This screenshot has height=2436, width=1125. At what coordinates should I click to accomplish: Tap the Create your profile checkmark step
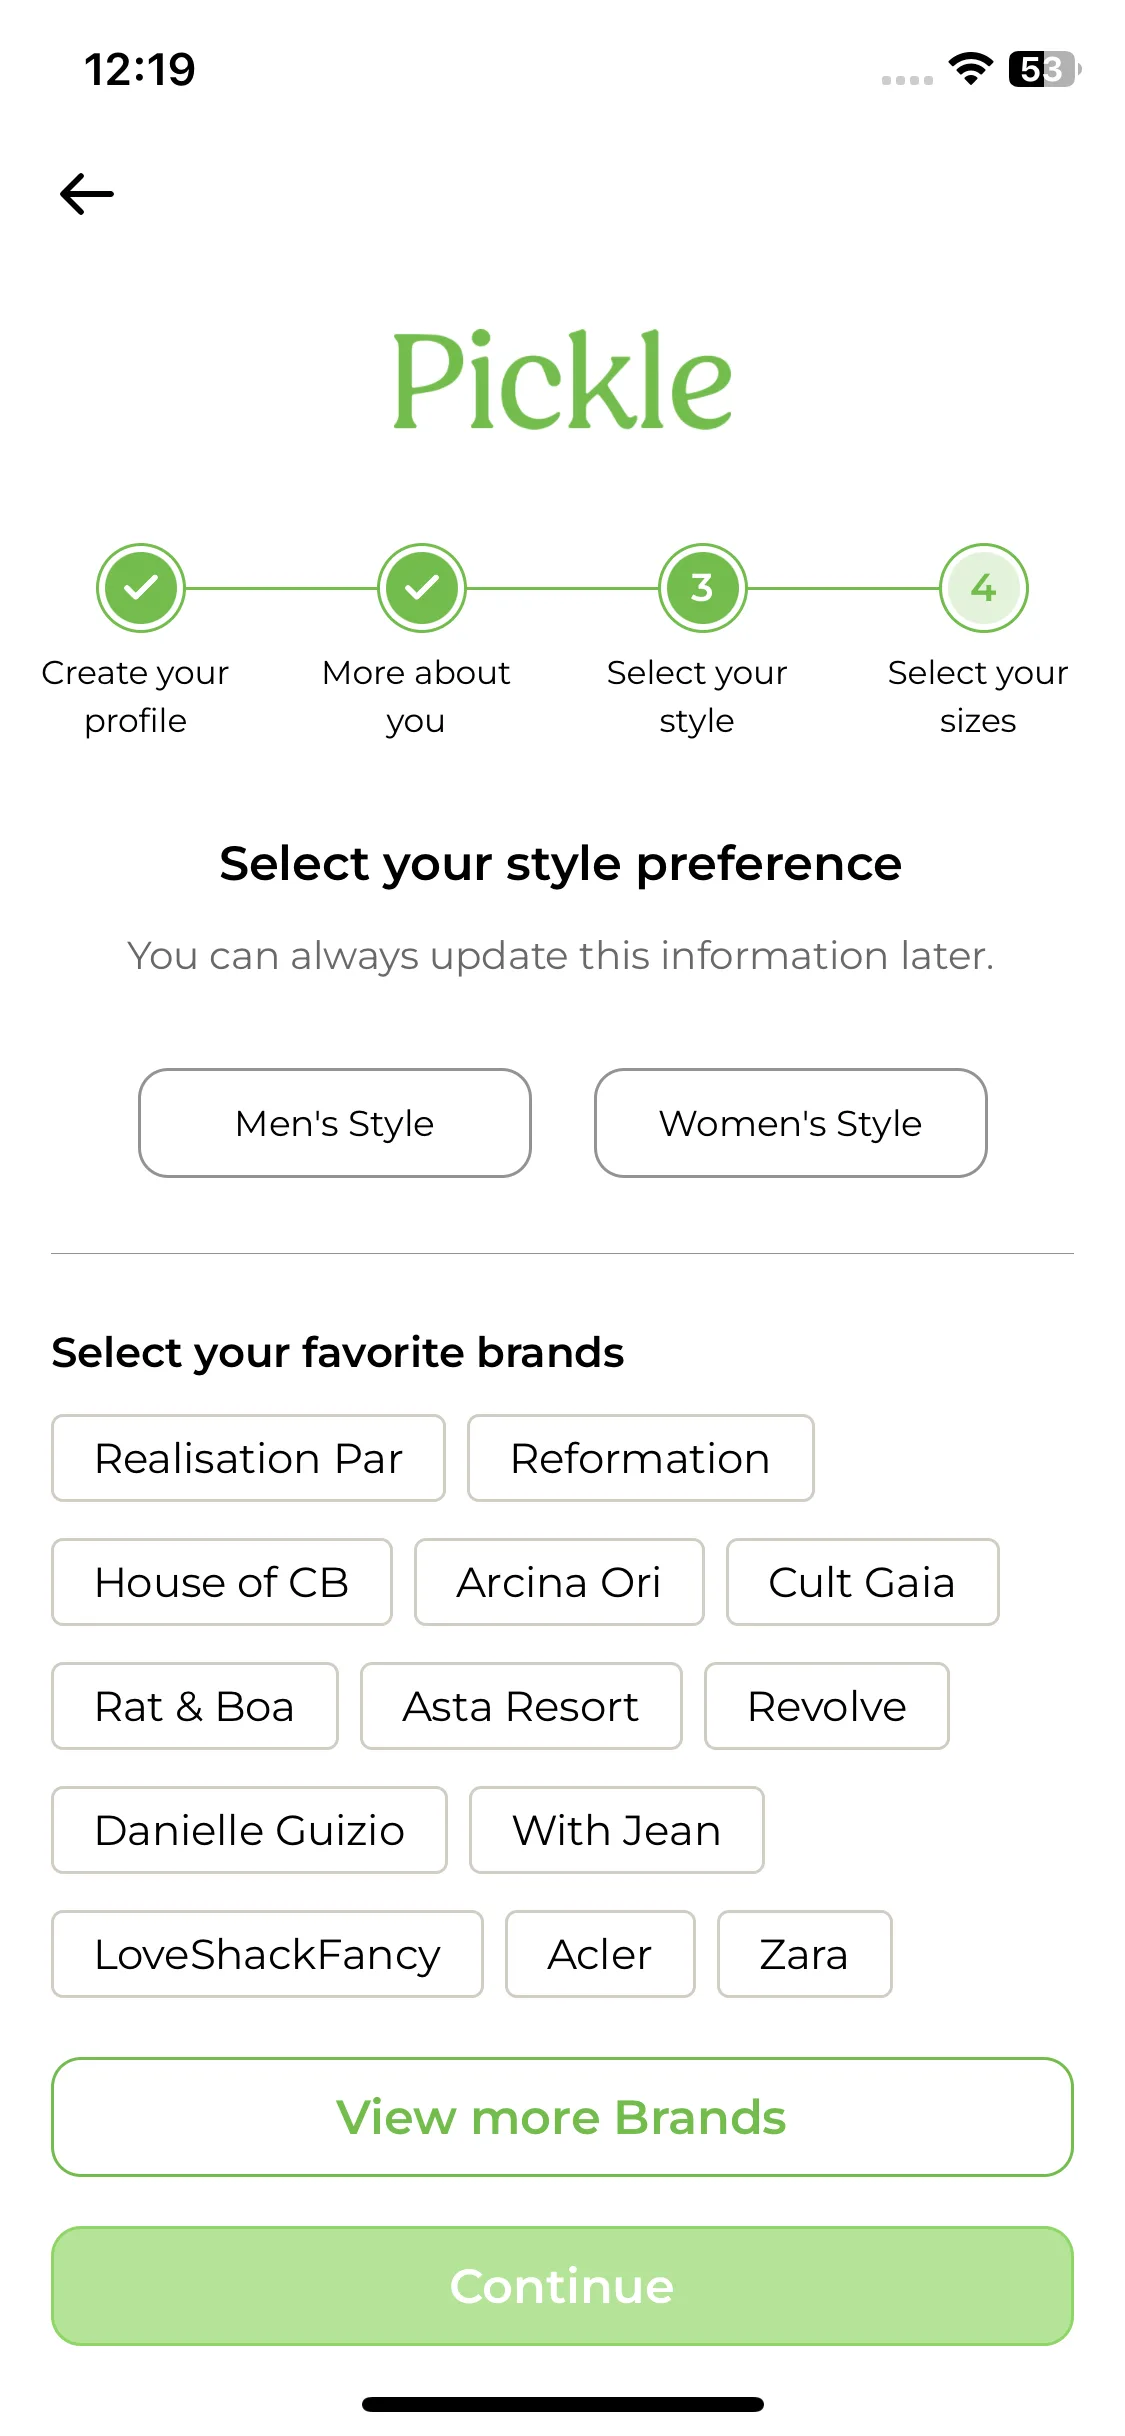(141, 588)
